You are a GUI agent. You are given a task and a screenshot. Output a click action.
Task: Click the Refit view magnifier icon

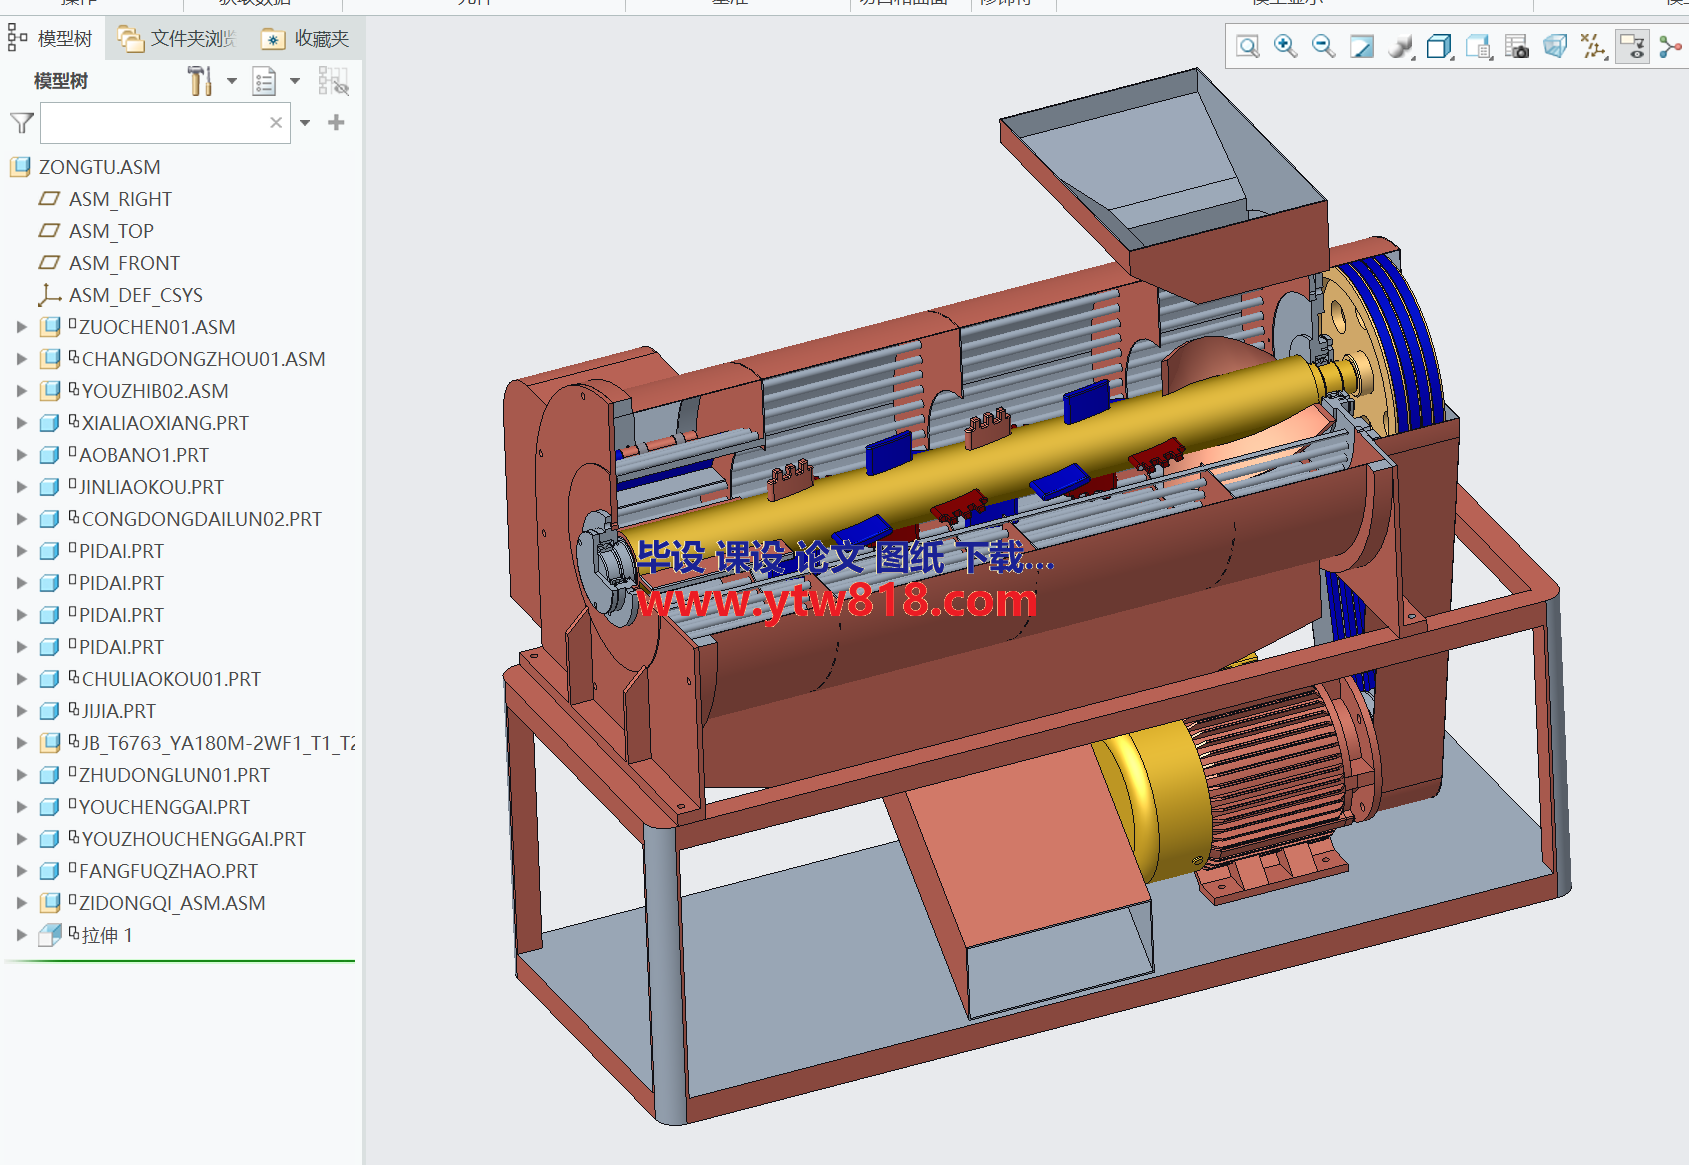(1247, 46)
